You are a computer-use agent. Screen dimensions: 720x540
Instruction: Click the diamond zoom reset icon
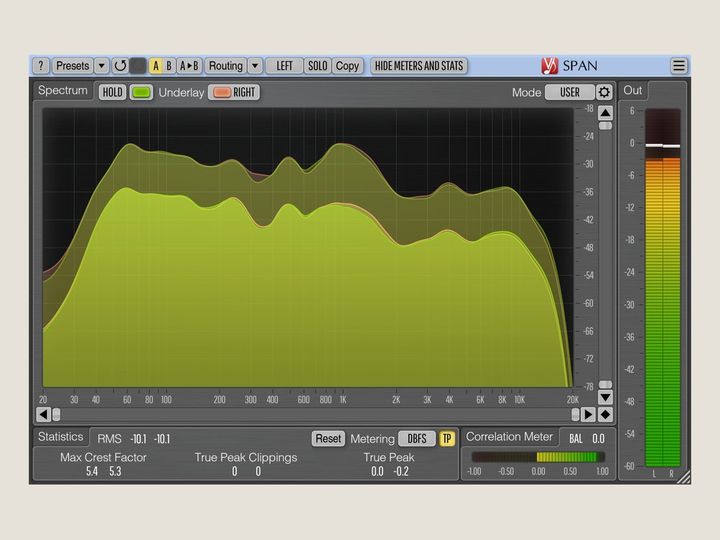point(605,415)
